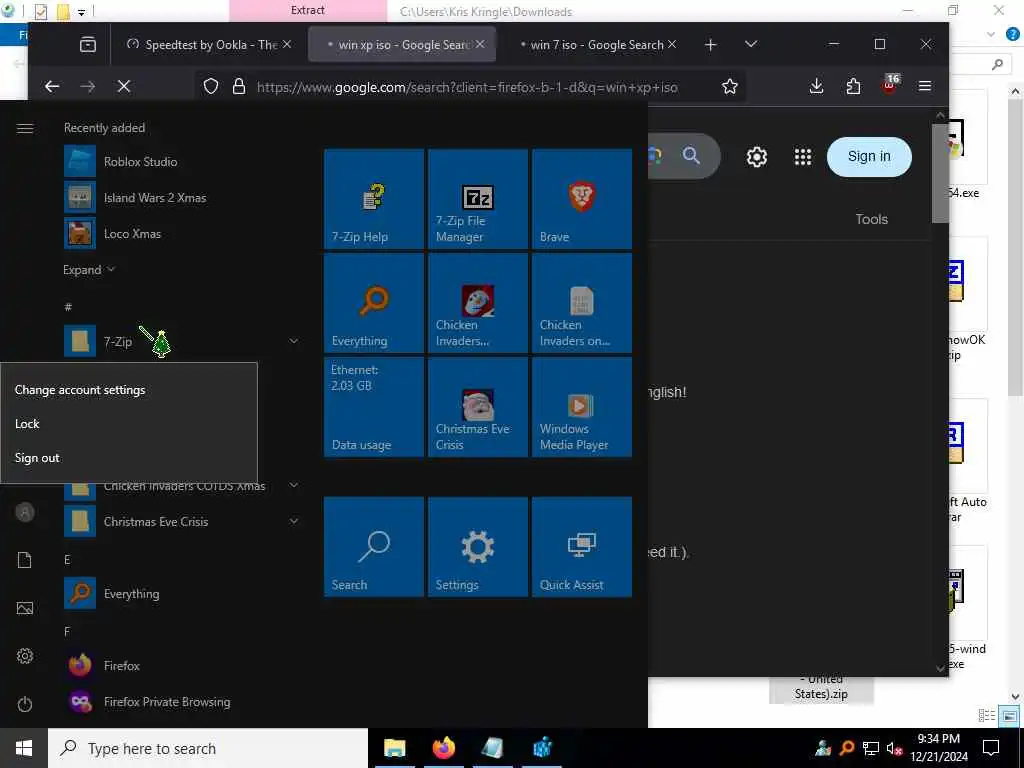The width and height of the screenshot is (1024, 768).
Task: Open Everything from the app list
Action: tap(183, 593)
